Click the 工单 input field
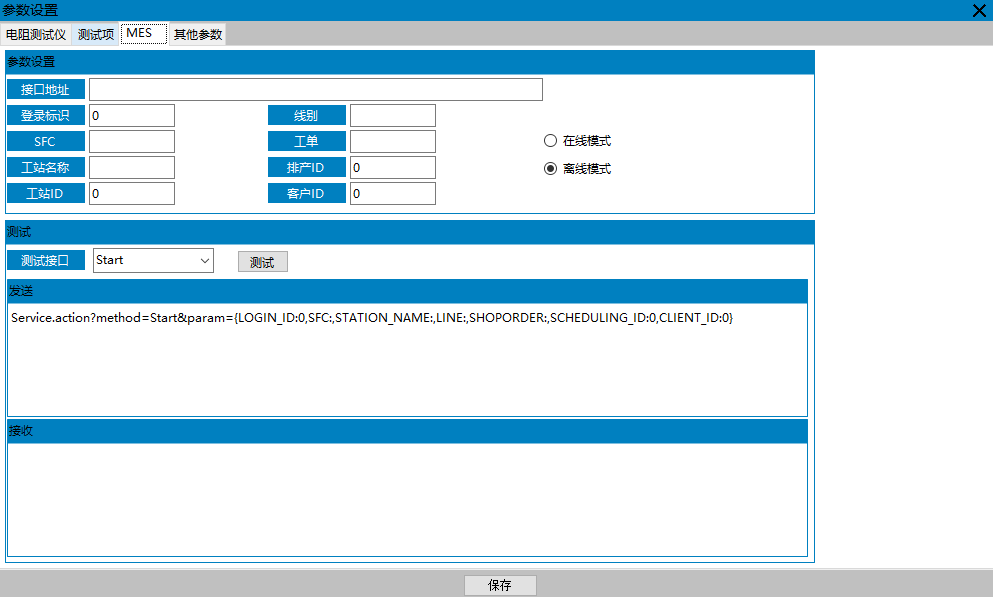This screenshot has height=597, width=993. (x=393, y=141)
